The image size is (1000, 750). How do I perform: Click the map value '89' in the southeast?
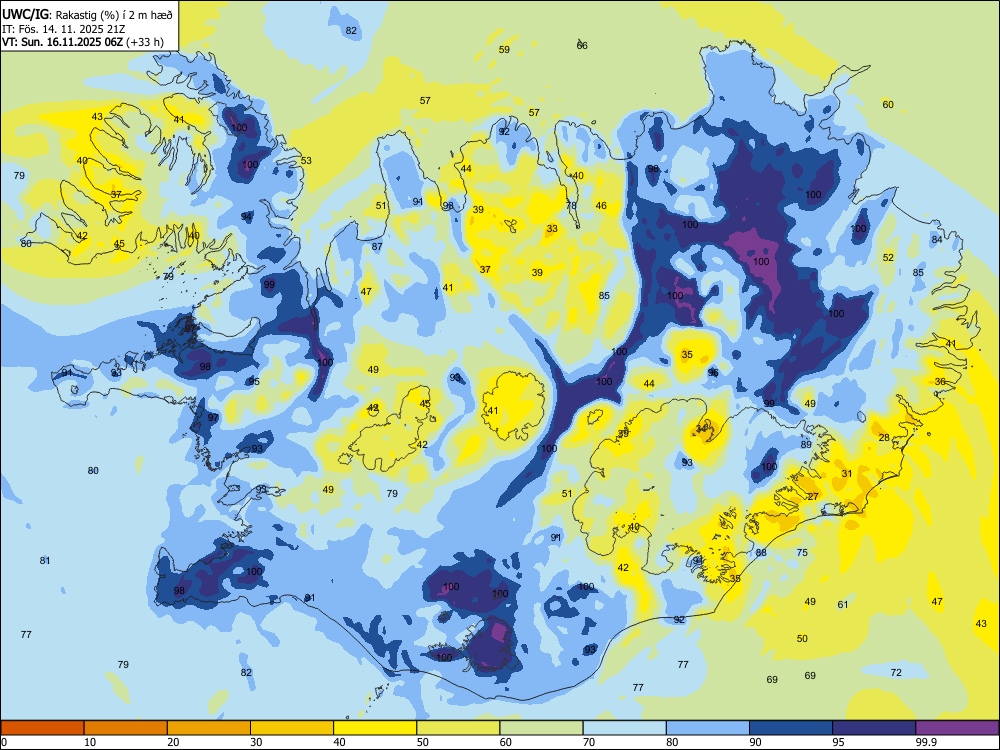pos(805,445)
